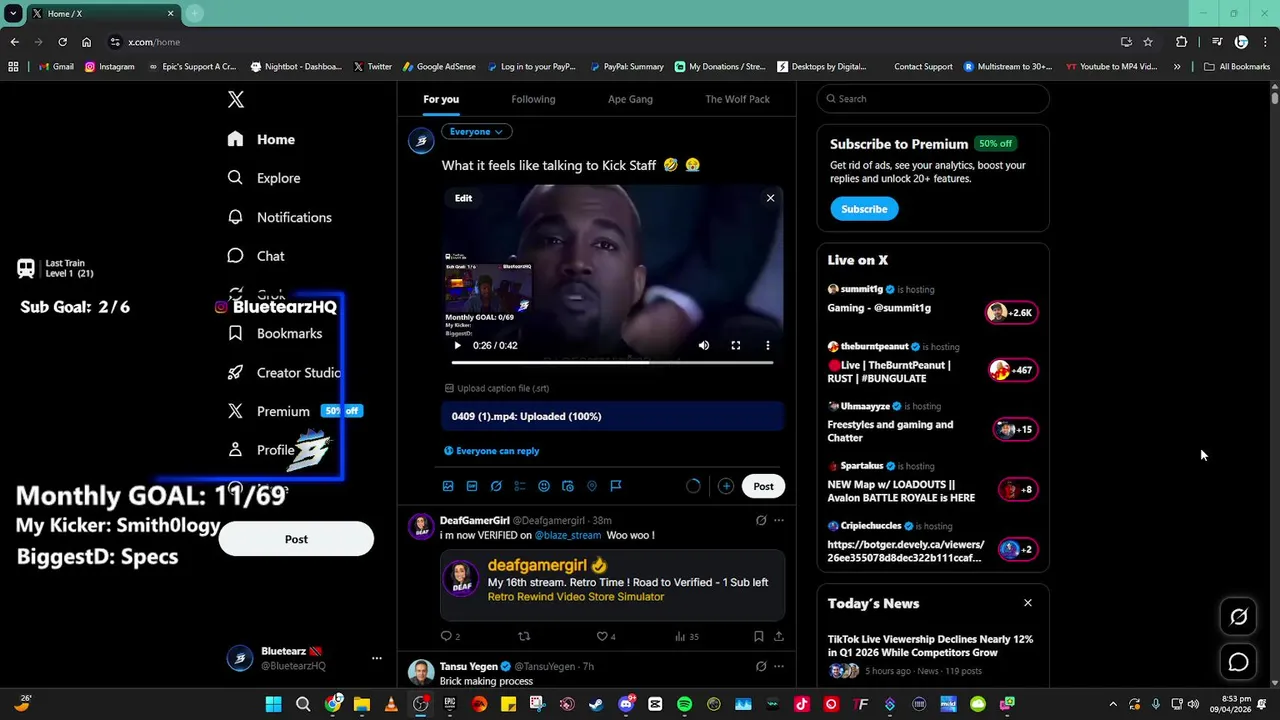Expand All Bookmarks folder

point(1237,67)
